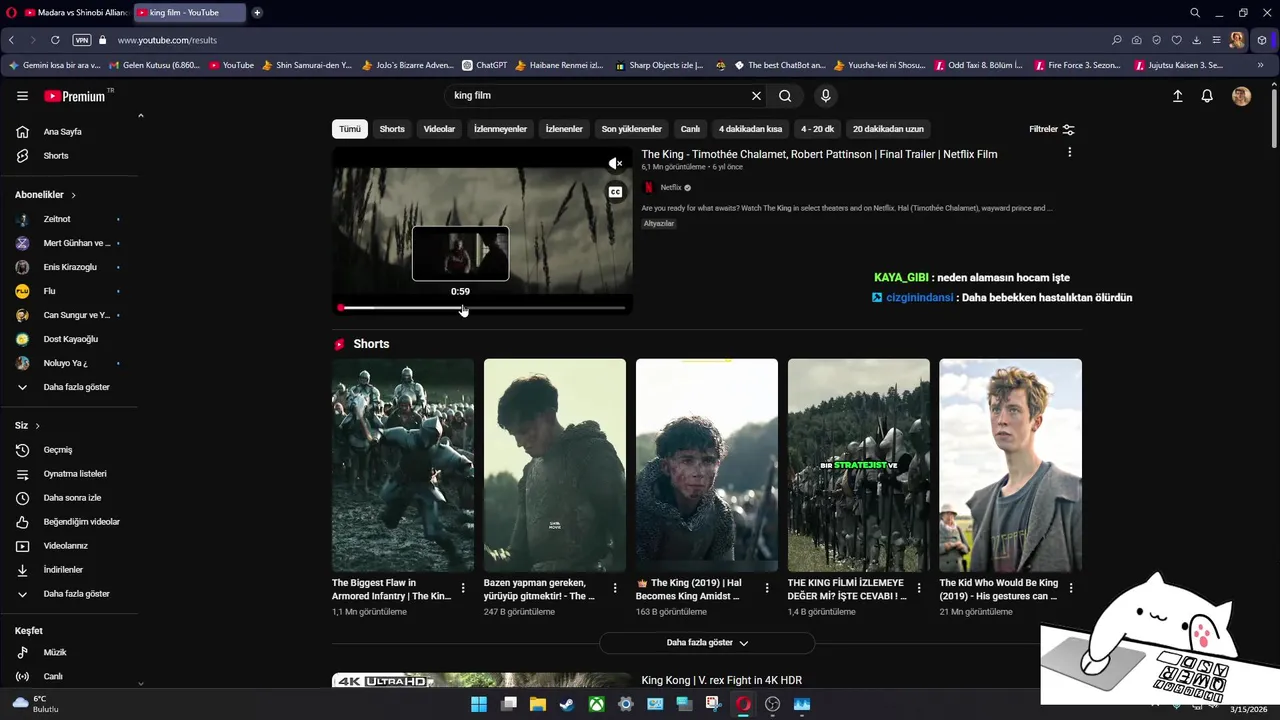Unmute the video preview
Image resolution: width=1280 pixels, height=720 pixels.
pos(615,164)
